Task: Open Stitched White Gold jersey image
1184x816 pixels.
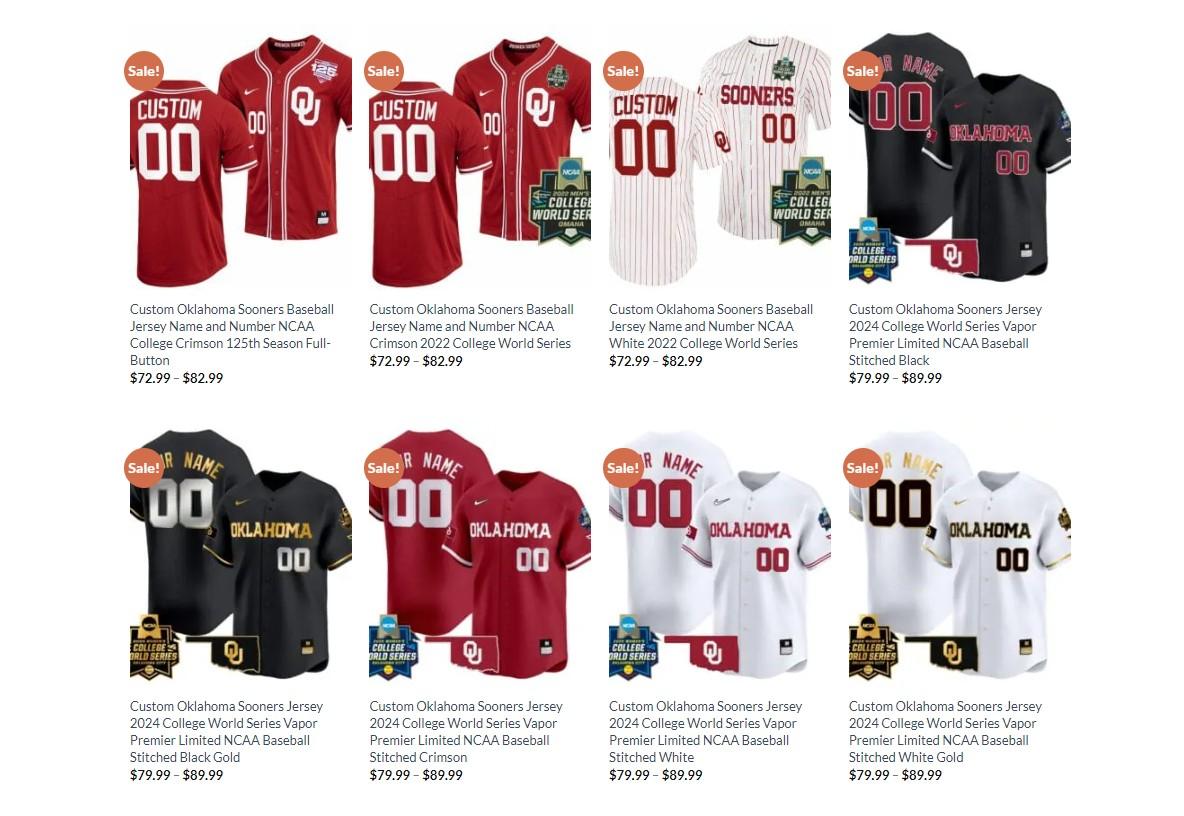Action: [960, 554]
